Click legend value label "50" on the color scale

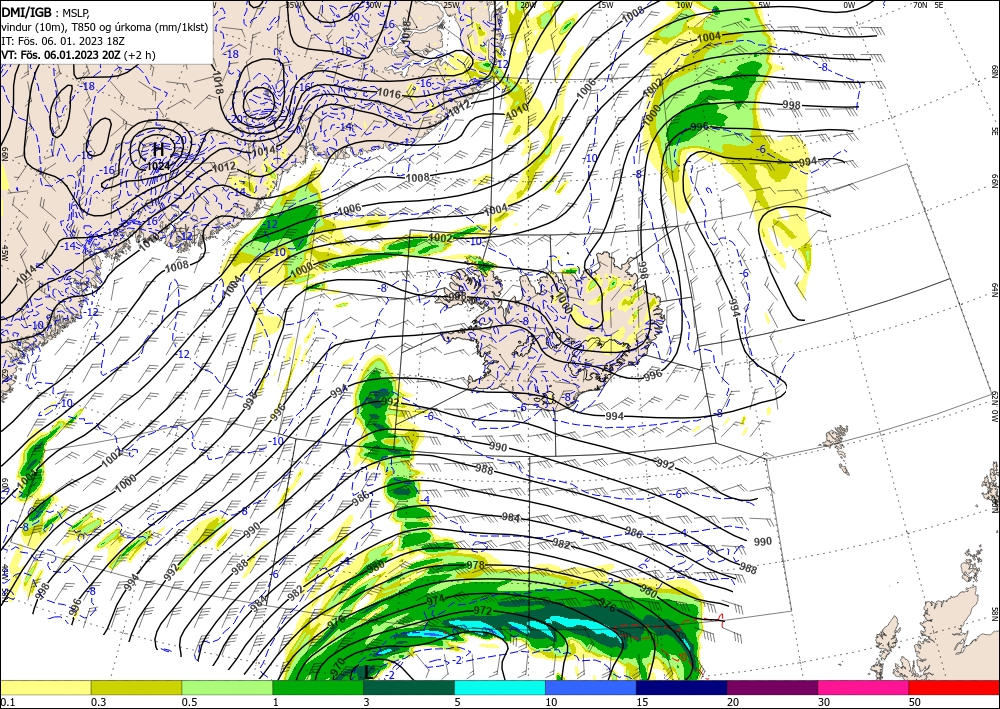pos(915,702)
